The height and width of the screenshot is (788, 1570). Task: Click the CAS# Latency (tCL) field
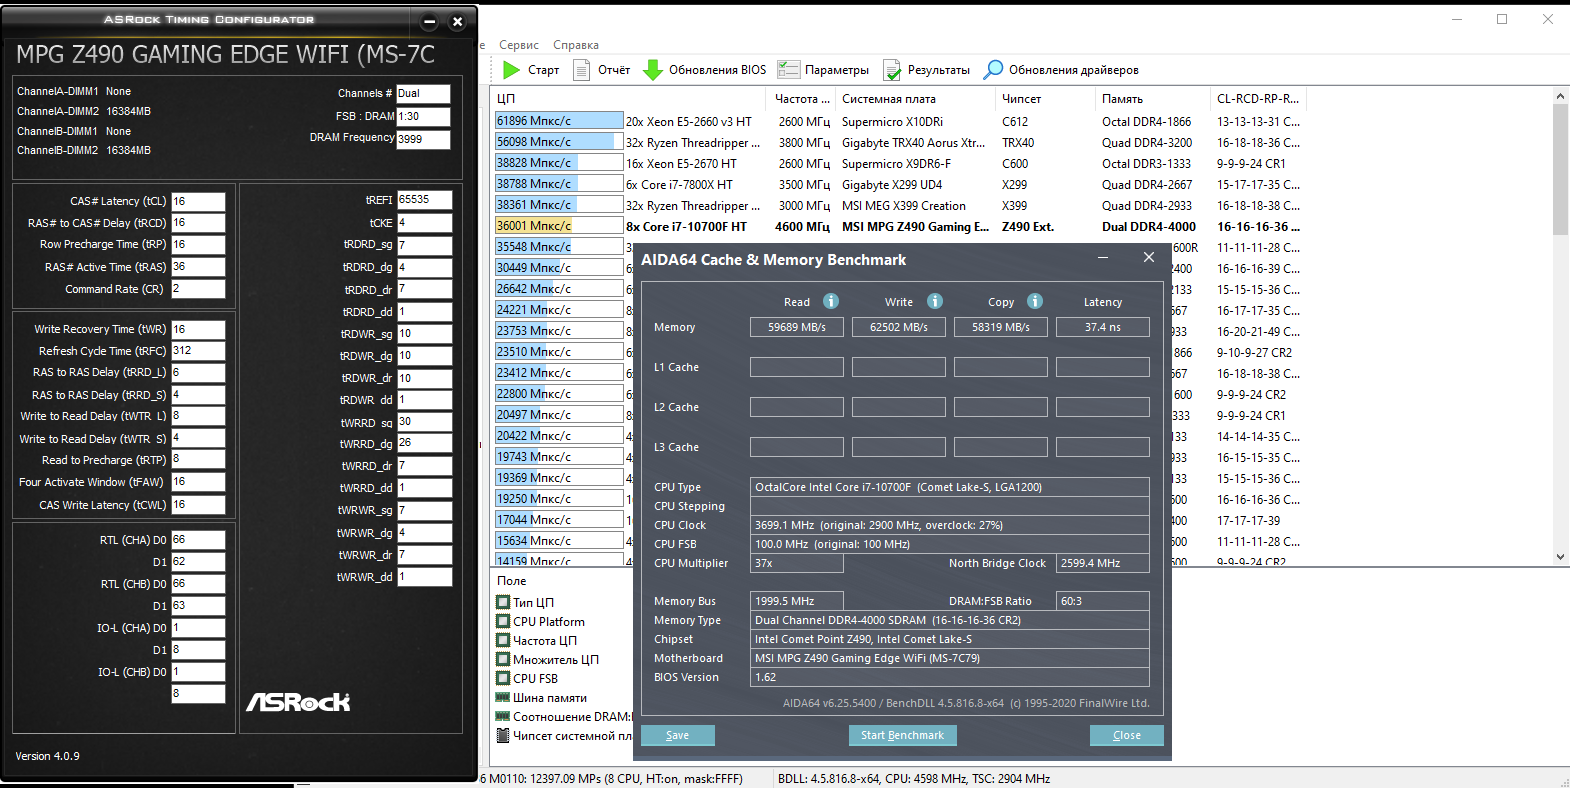[x=198, y=201]
